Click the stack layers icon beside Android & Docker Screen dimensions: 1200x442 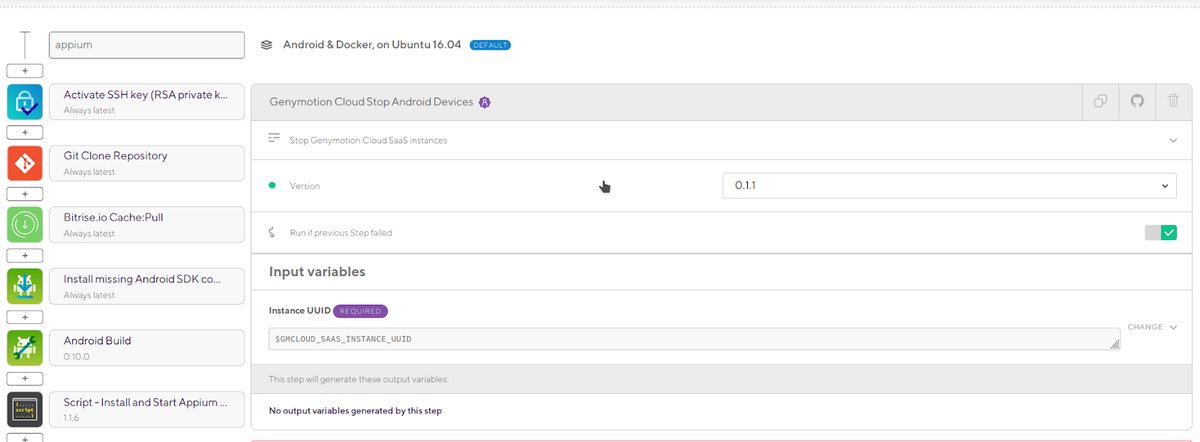[267, 45]
